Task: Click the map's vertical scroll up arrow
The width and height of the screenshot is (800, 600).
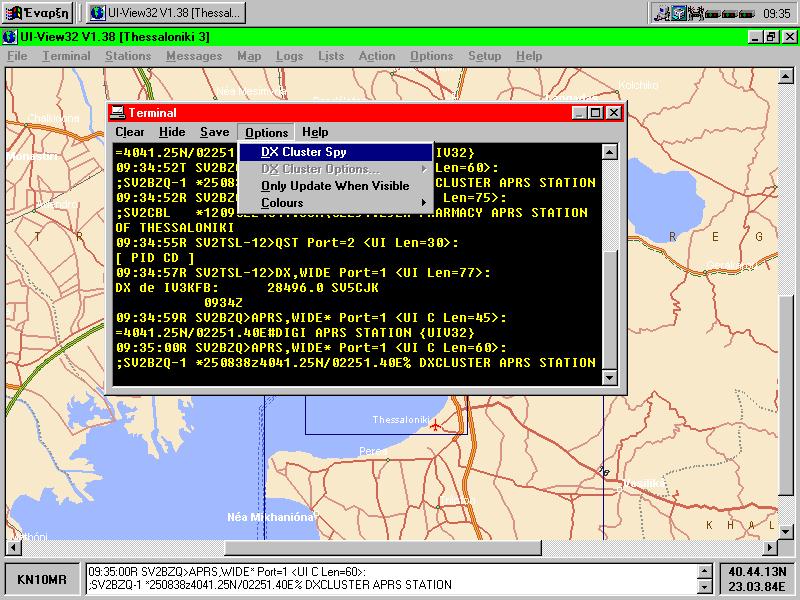Action: click(786, 77)
